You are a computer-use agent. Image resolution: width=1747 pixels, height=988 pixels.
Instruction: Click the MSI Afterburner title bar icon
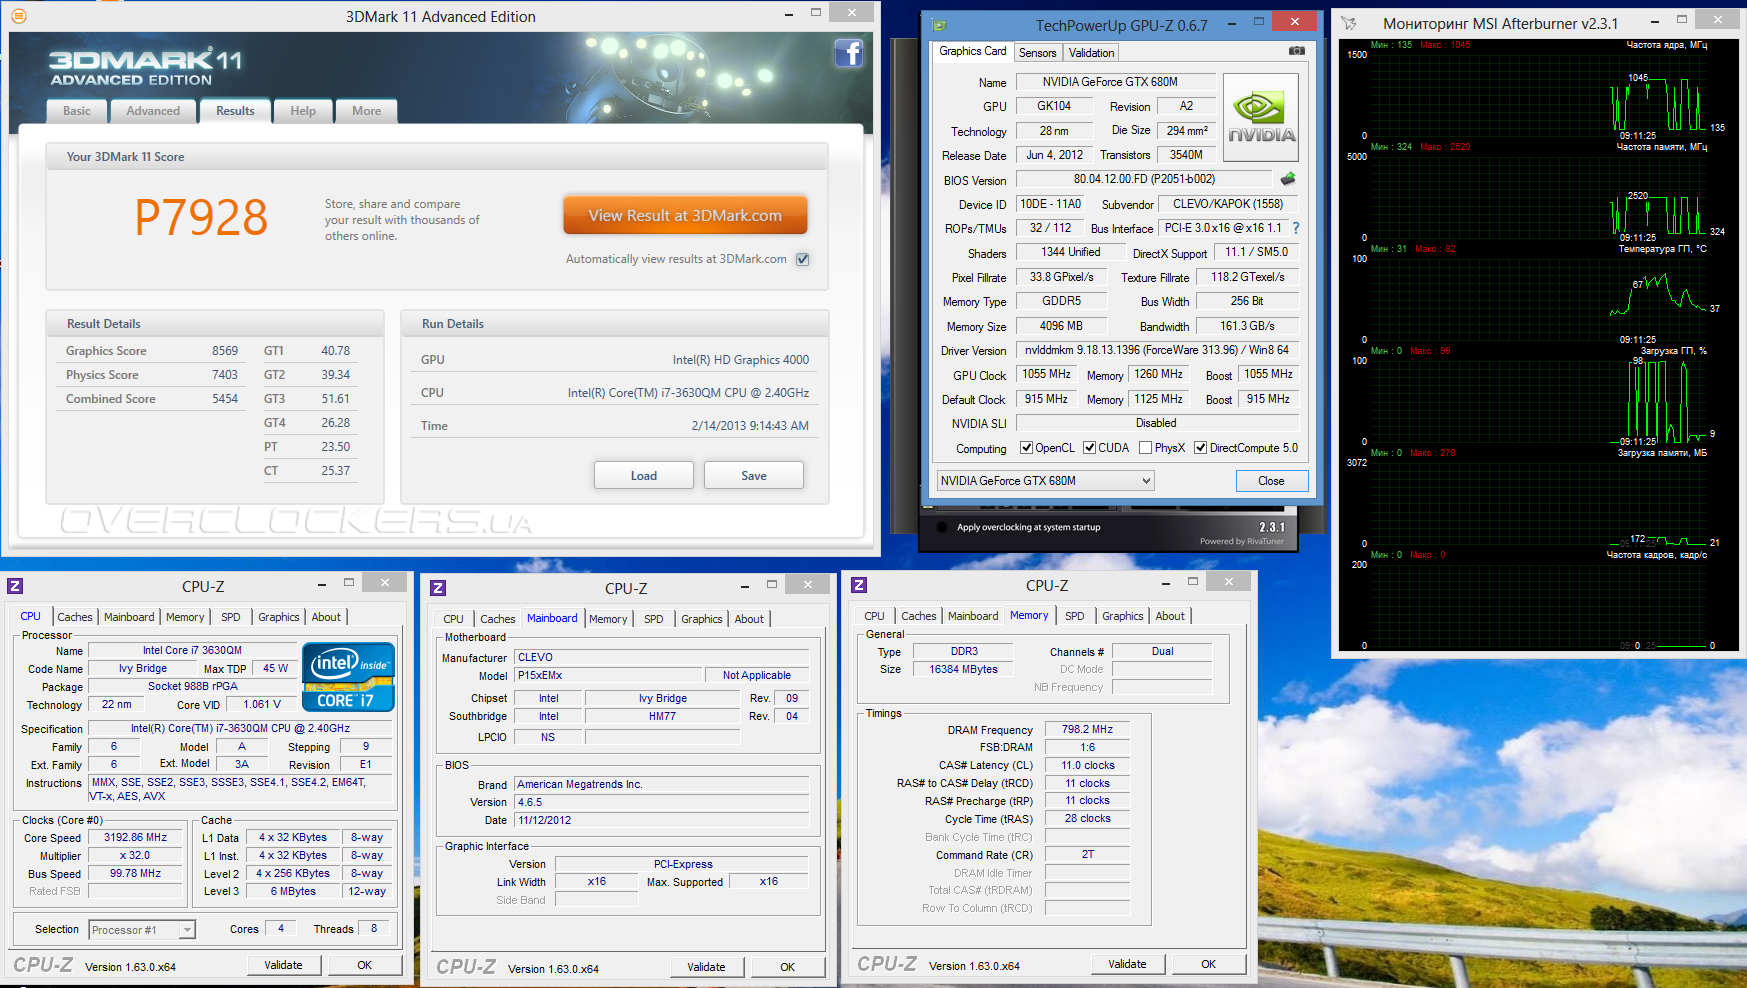point(1349,23)
